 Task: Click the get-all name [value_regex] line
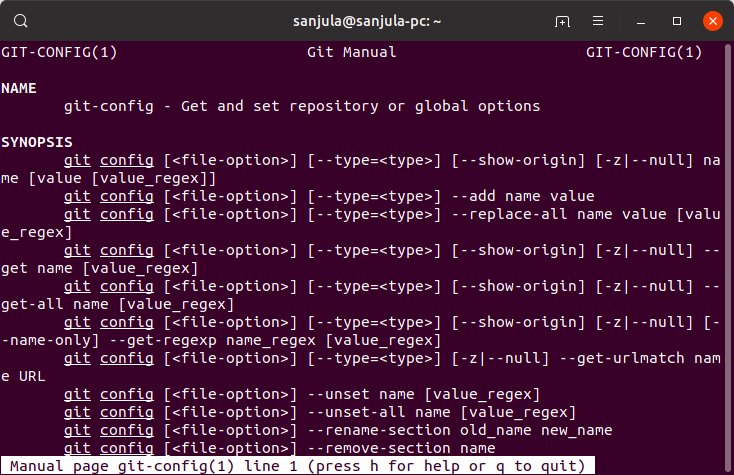tap(117, 304)
